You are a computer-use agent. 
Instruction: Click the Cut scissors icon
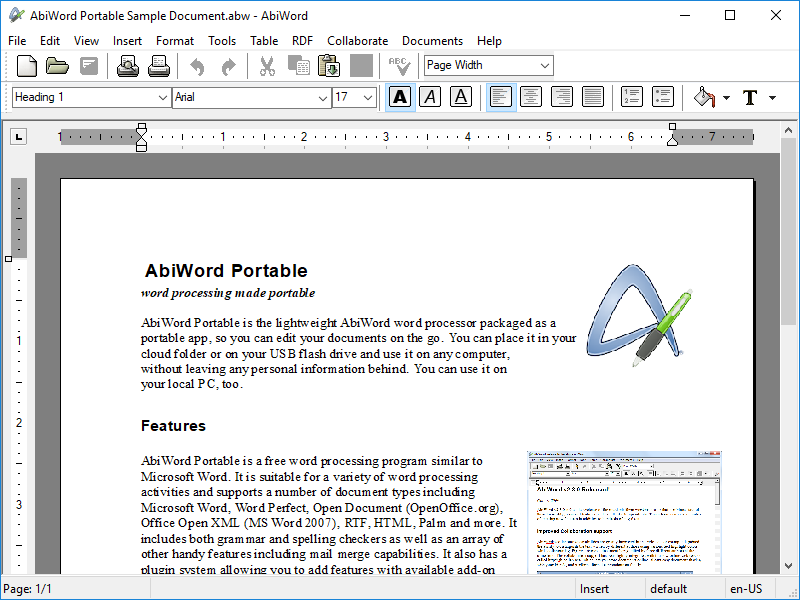tap(267, 66)
